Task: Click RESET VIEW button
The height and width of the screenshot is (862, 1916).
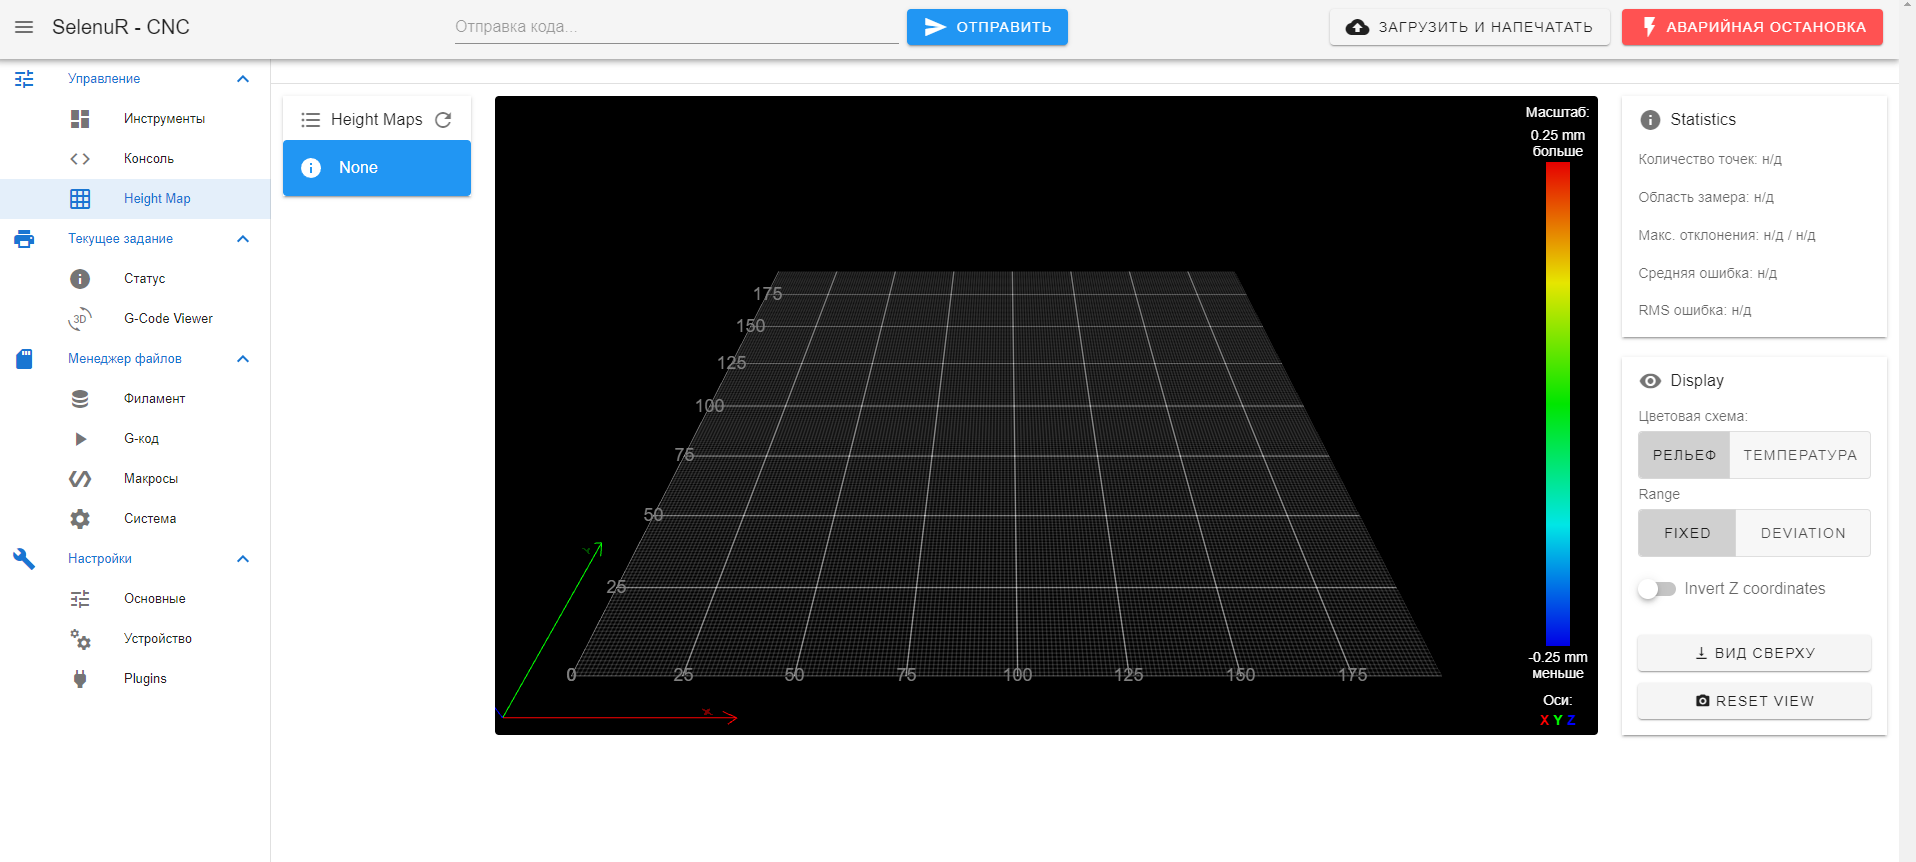Action: point(1754,701)
